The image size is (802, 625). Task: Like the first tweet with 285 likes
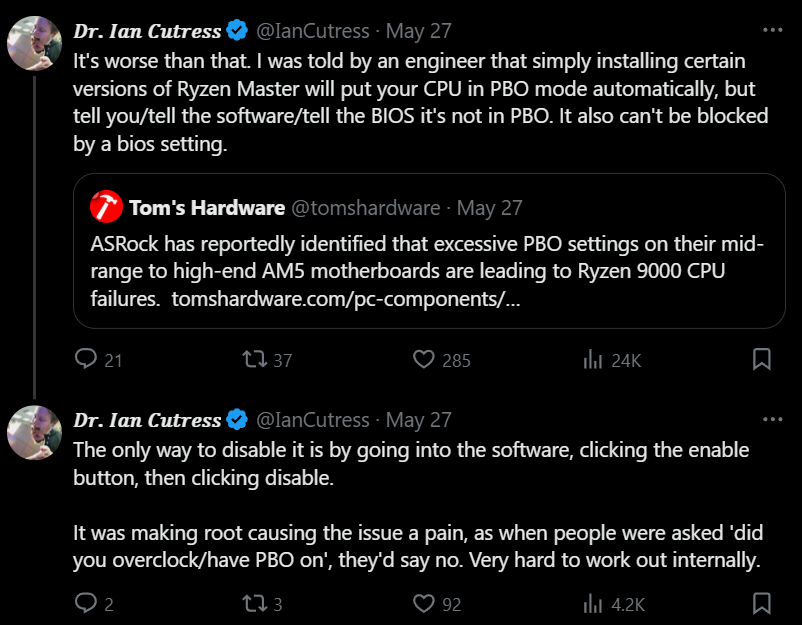pos(441,360)
